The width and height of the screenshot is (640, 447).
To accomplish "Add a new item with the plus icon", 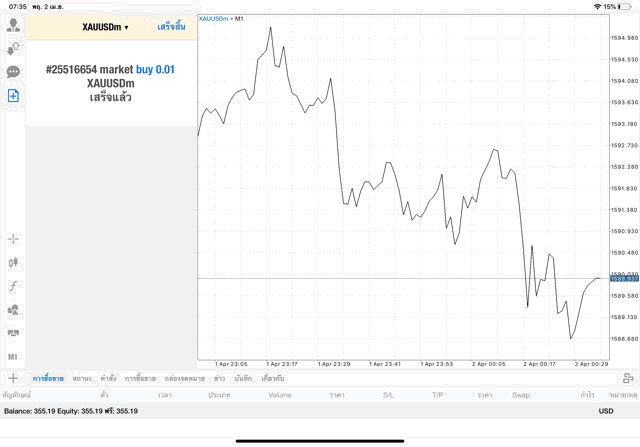I will [13, 378].
